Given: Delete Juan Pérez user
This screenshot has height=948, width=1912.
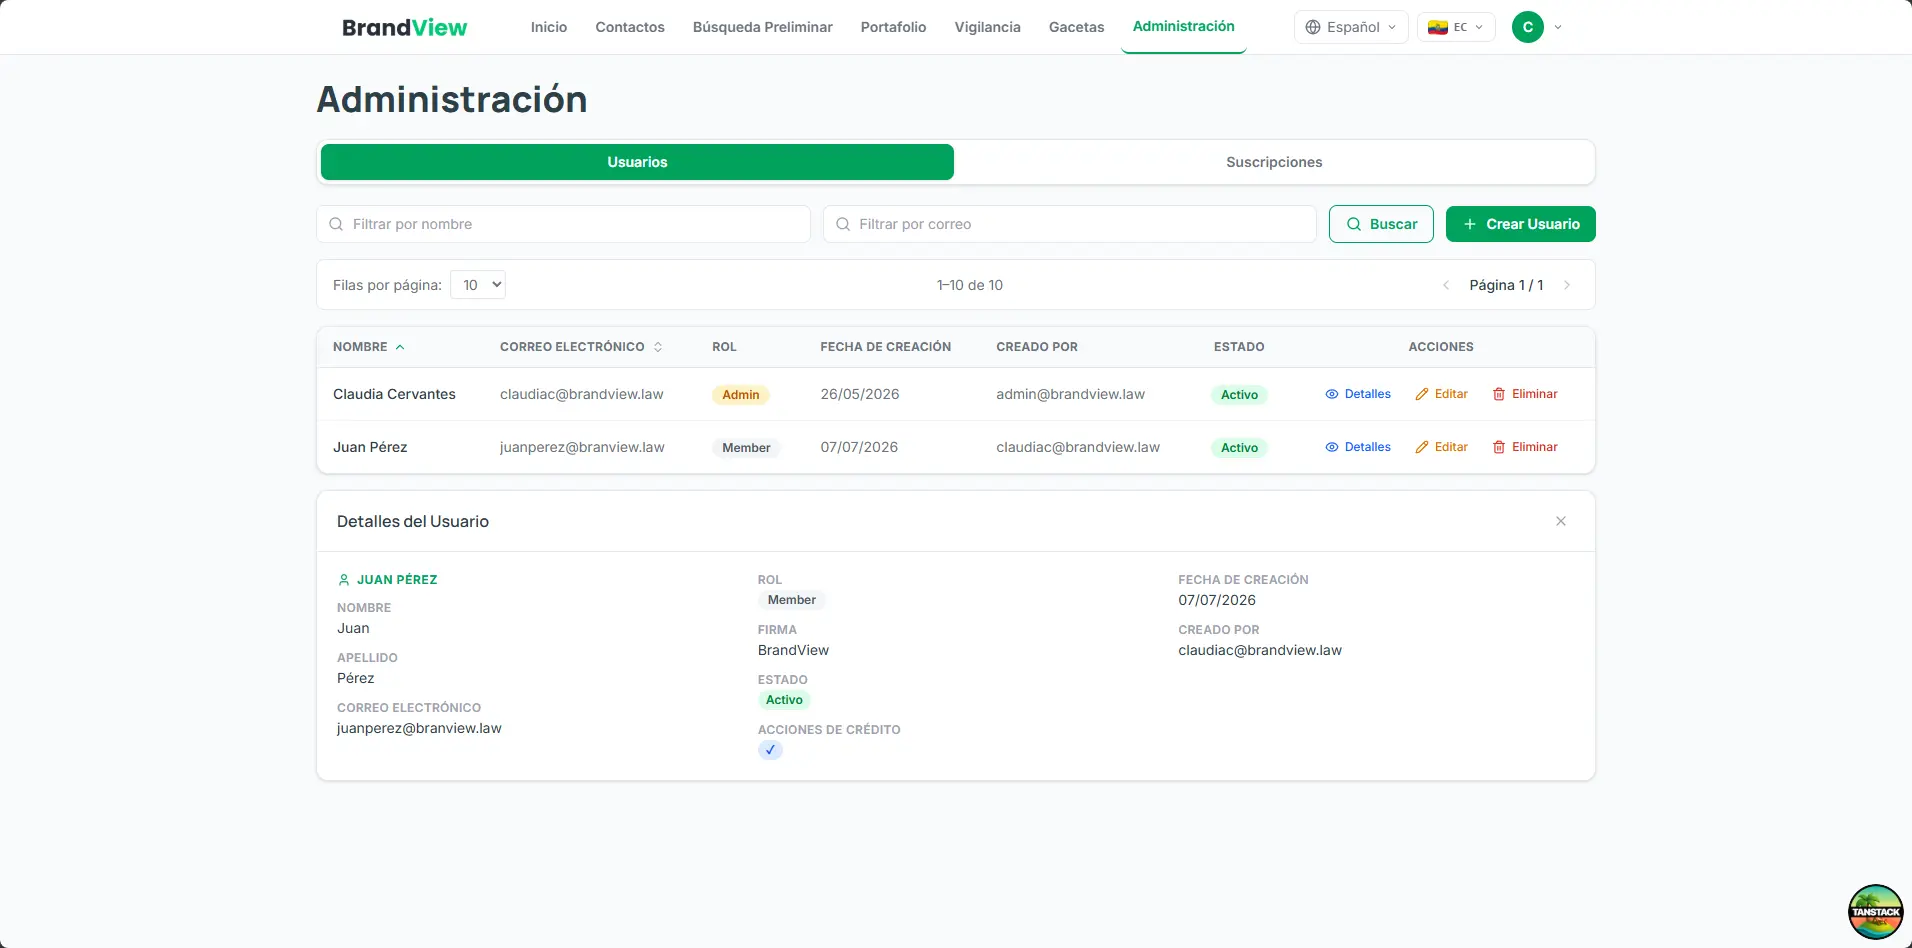Looking at the screenshot, I should 1525,447.
